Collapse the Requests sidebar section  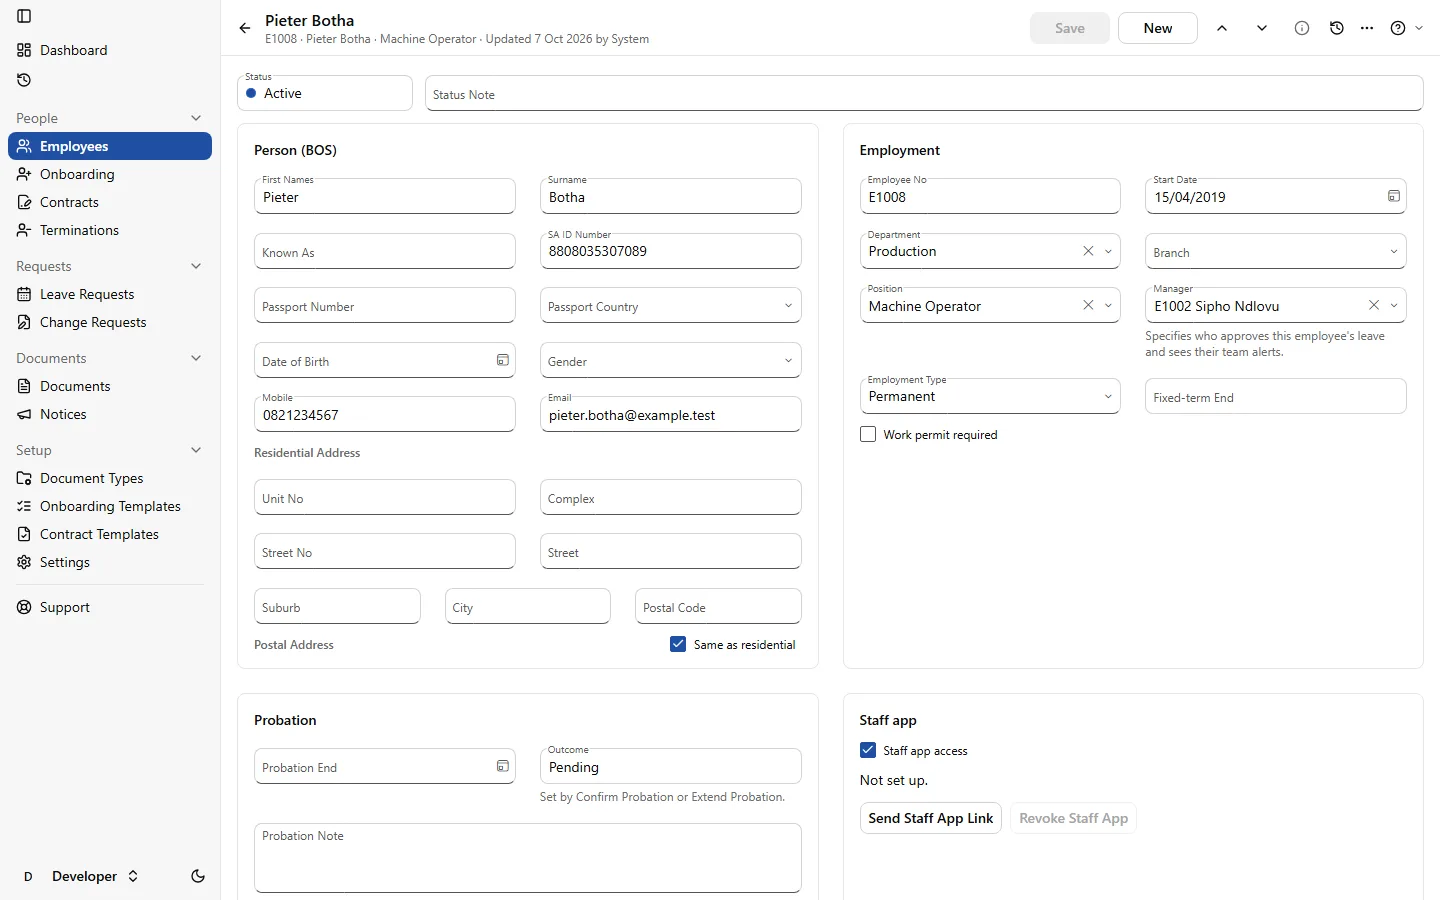tap(196, 266)
